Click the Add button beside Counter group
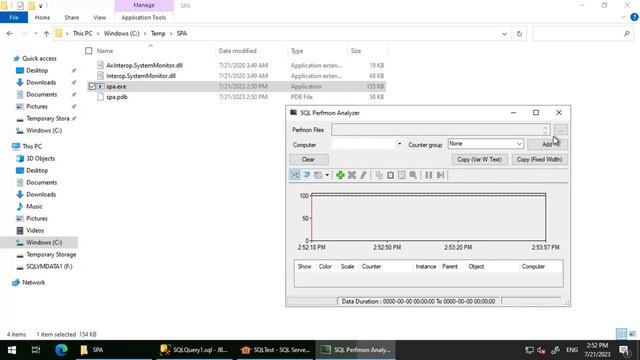The width and height of the screenshot is (640, 360). [x=547, y=144]
